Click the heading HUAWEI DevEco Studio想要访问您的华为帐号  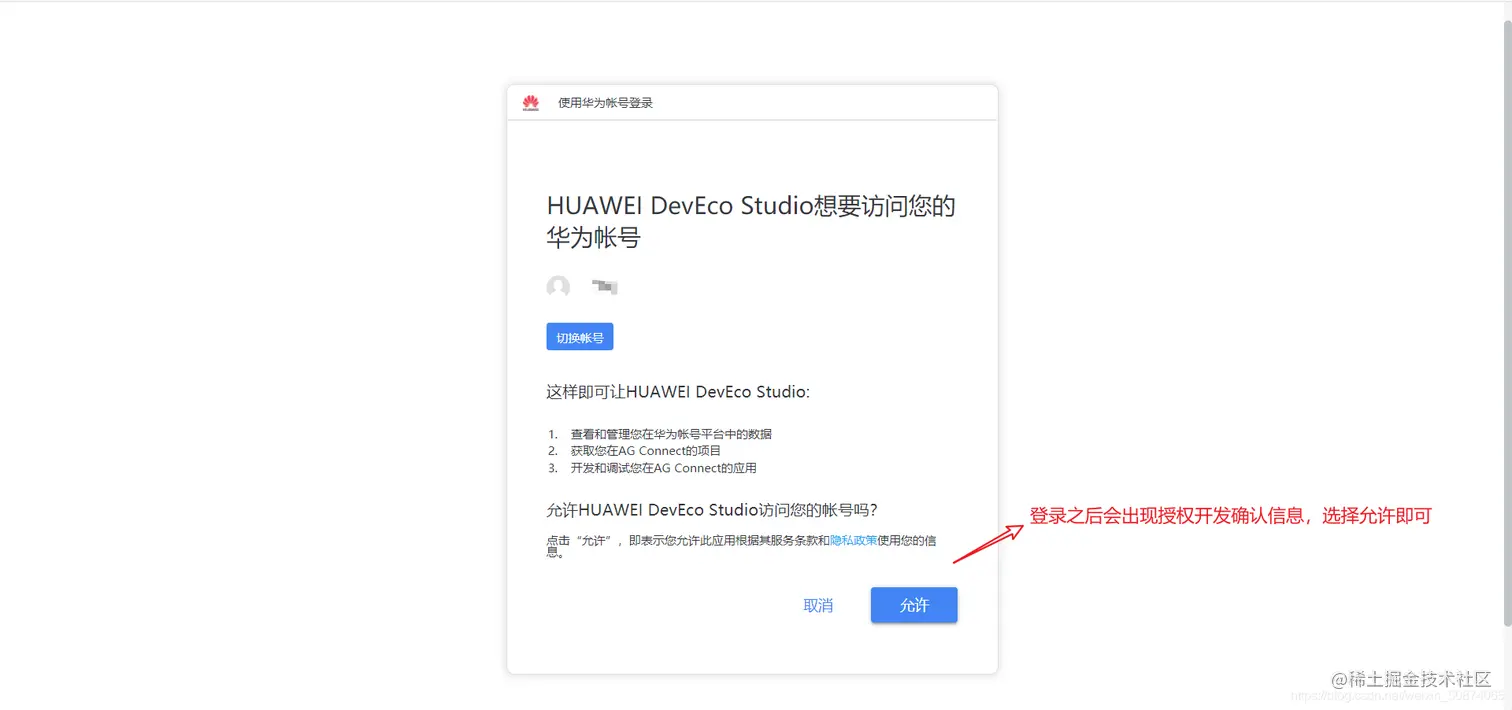click(751, 221)
